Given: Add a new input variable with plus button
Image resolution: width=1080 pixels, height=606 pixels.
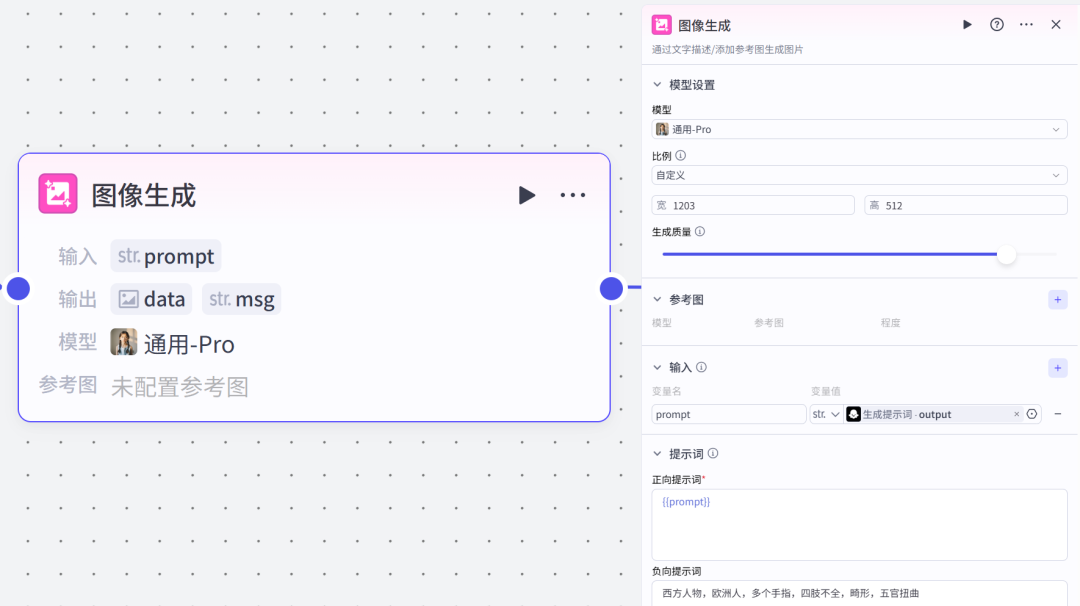Looking at the screenshot, I should [1057, 367].
